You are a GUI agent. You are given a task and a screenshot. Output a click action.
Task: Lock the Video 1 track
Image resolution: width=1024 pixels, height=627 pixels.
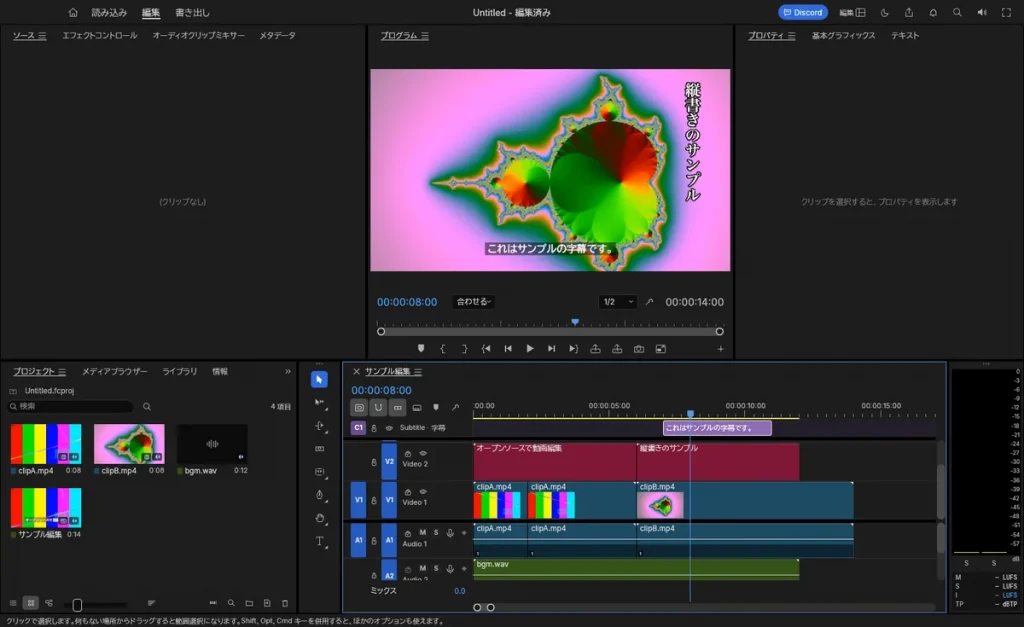click(x=374, y=501)
